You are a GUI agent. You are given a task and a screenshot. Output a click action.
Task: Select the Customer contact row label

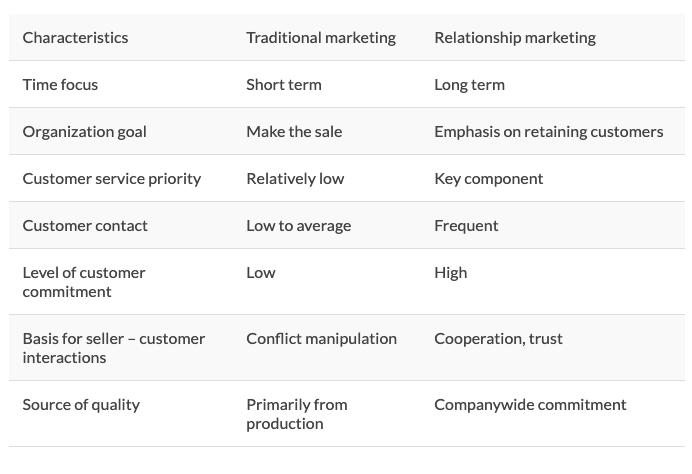coord(85,226)
